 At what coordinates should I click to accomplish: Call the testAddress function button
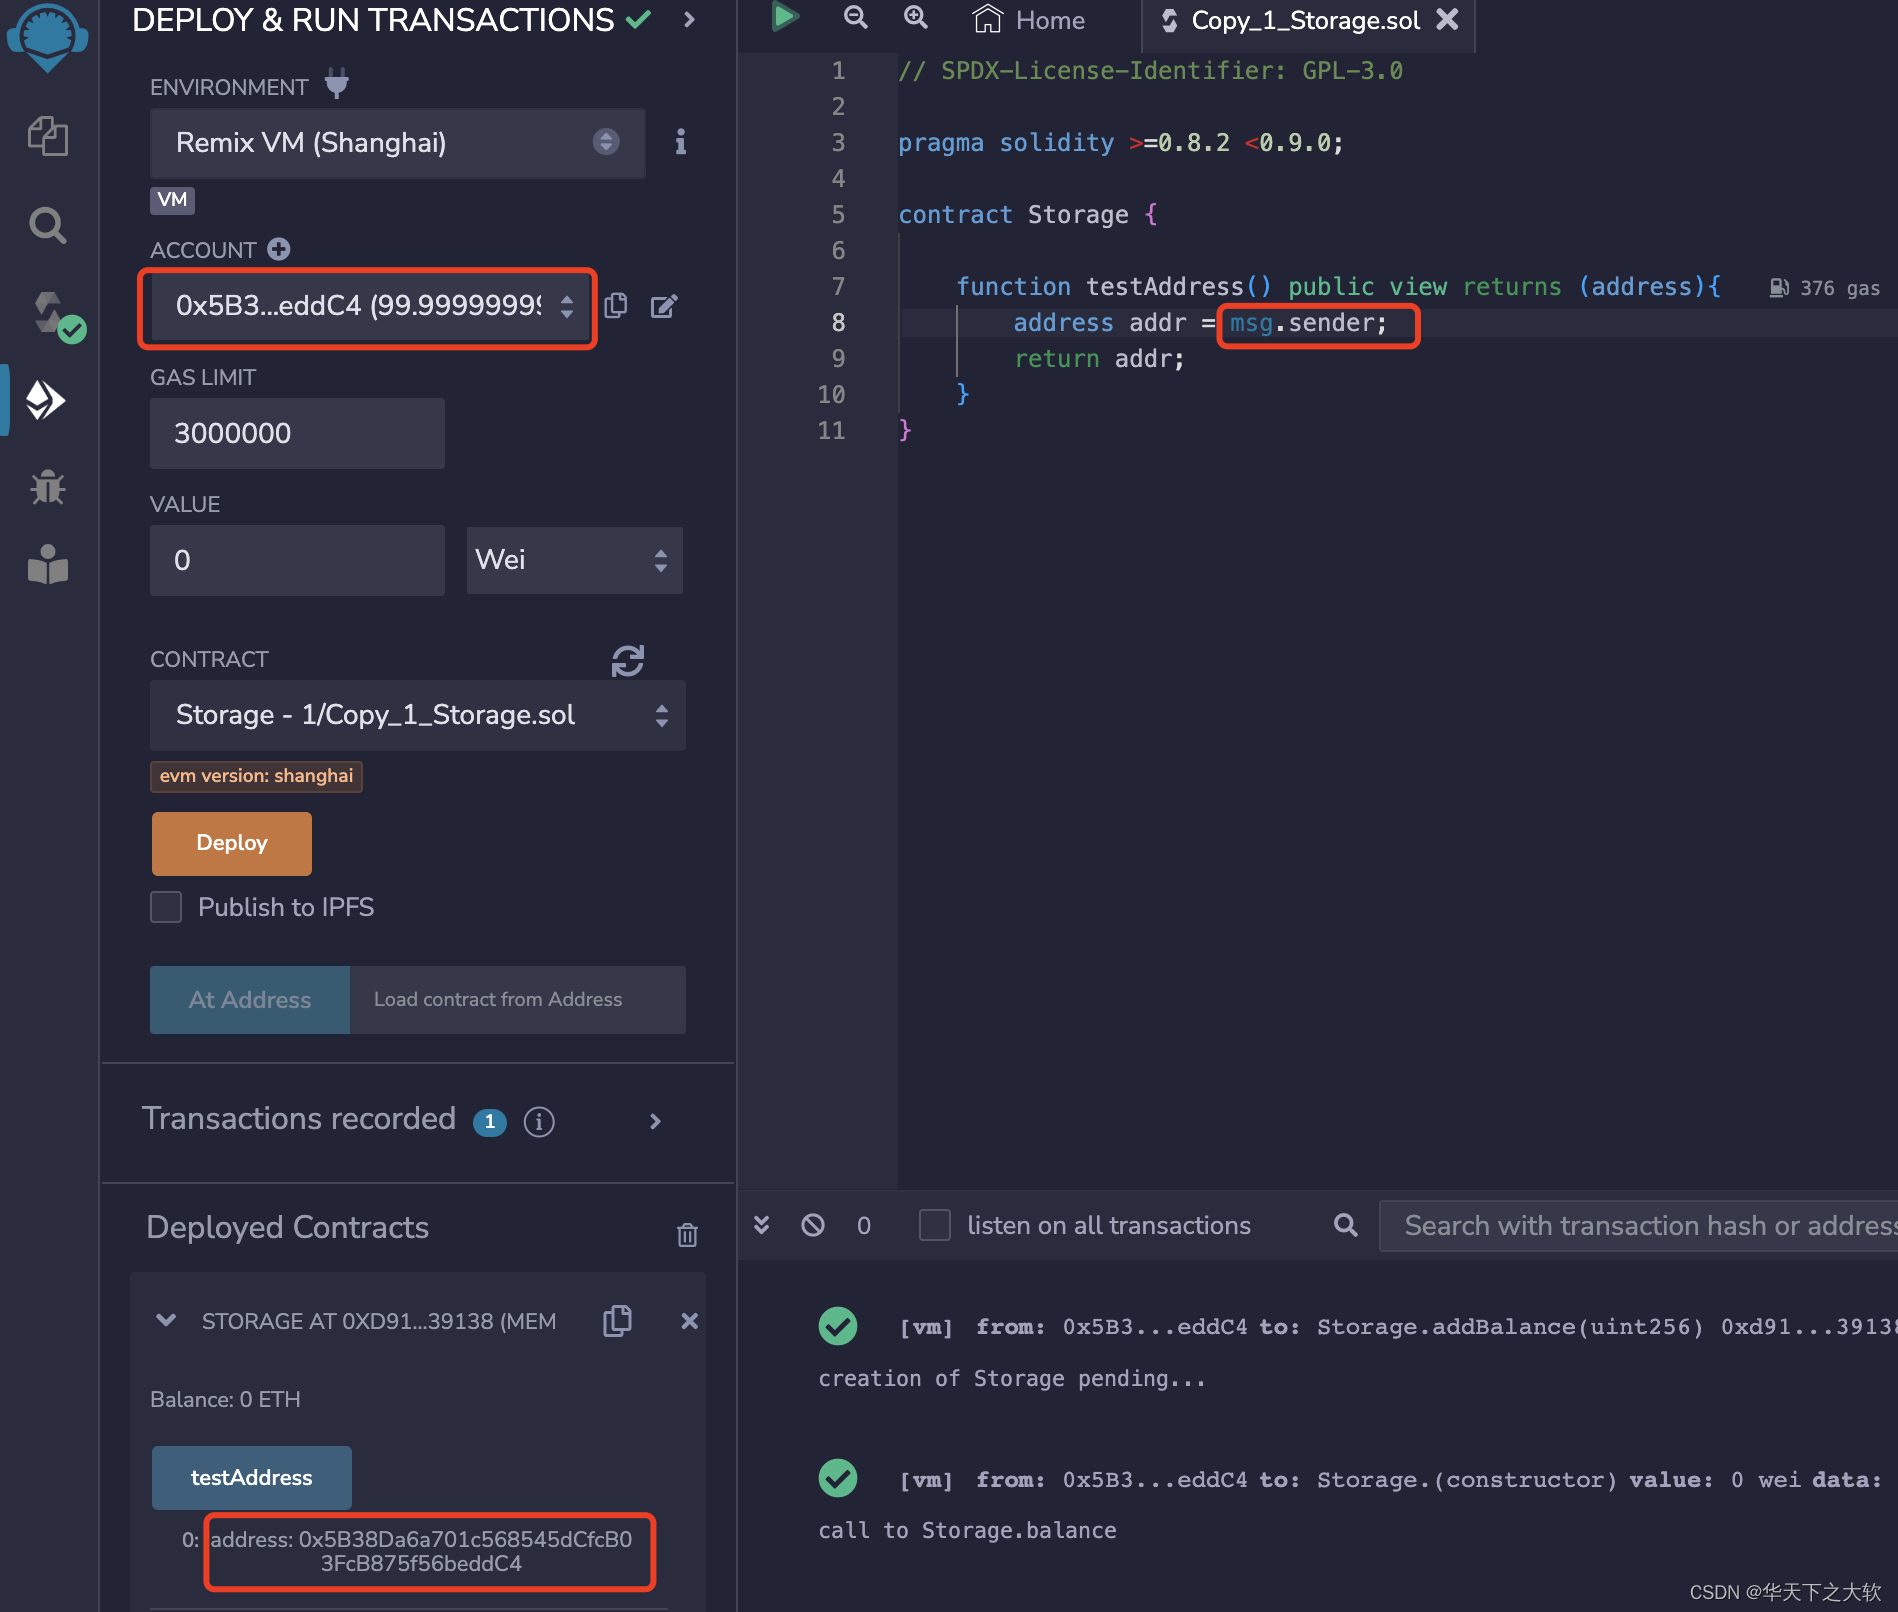point(252,1477)
